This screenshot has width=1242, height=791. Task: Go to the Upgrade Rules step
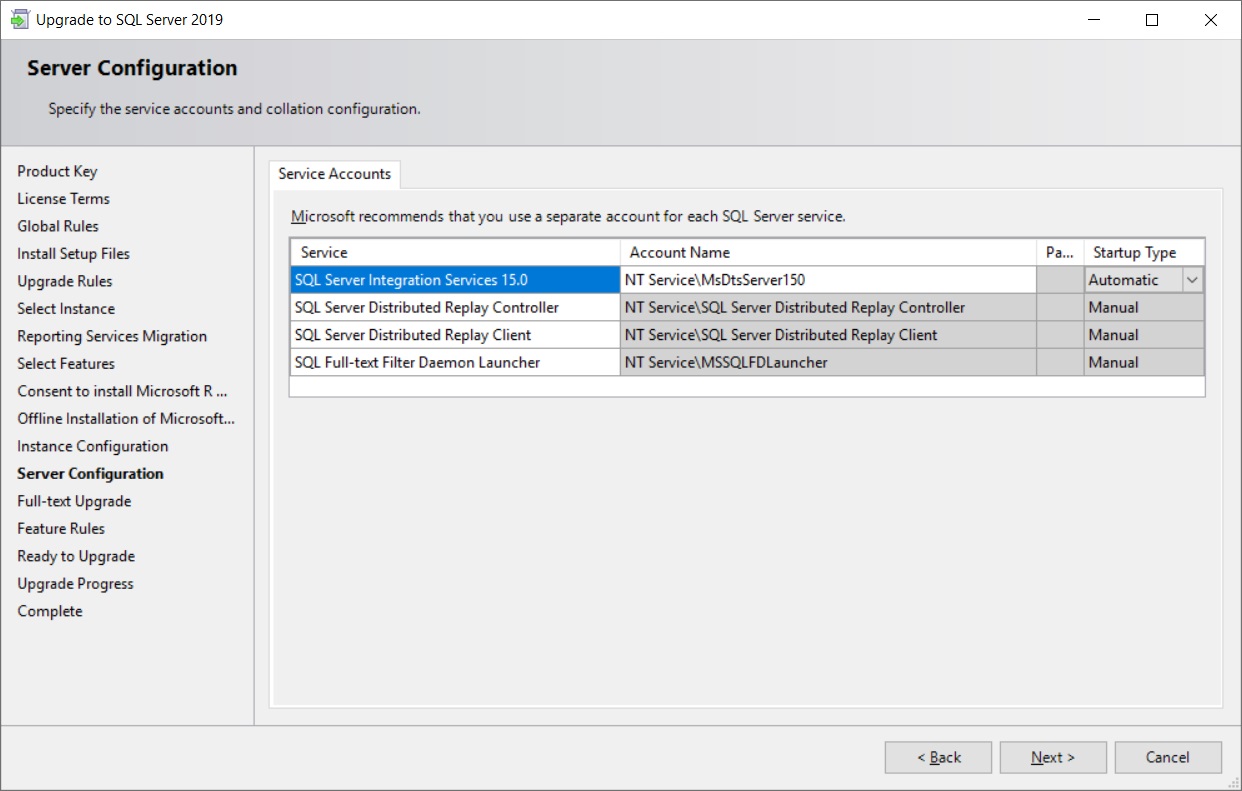pos(65,281)
